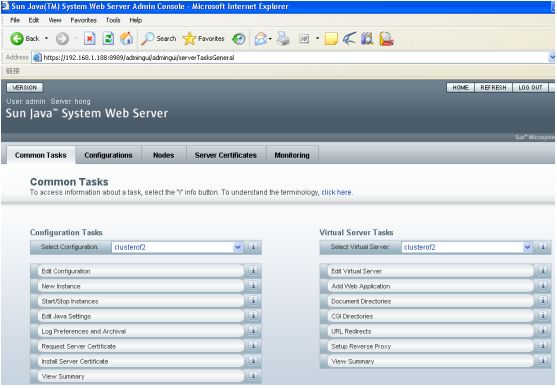Switch to the Configurations tab
The width and height of the screenshot is (557, 388).
108,155
